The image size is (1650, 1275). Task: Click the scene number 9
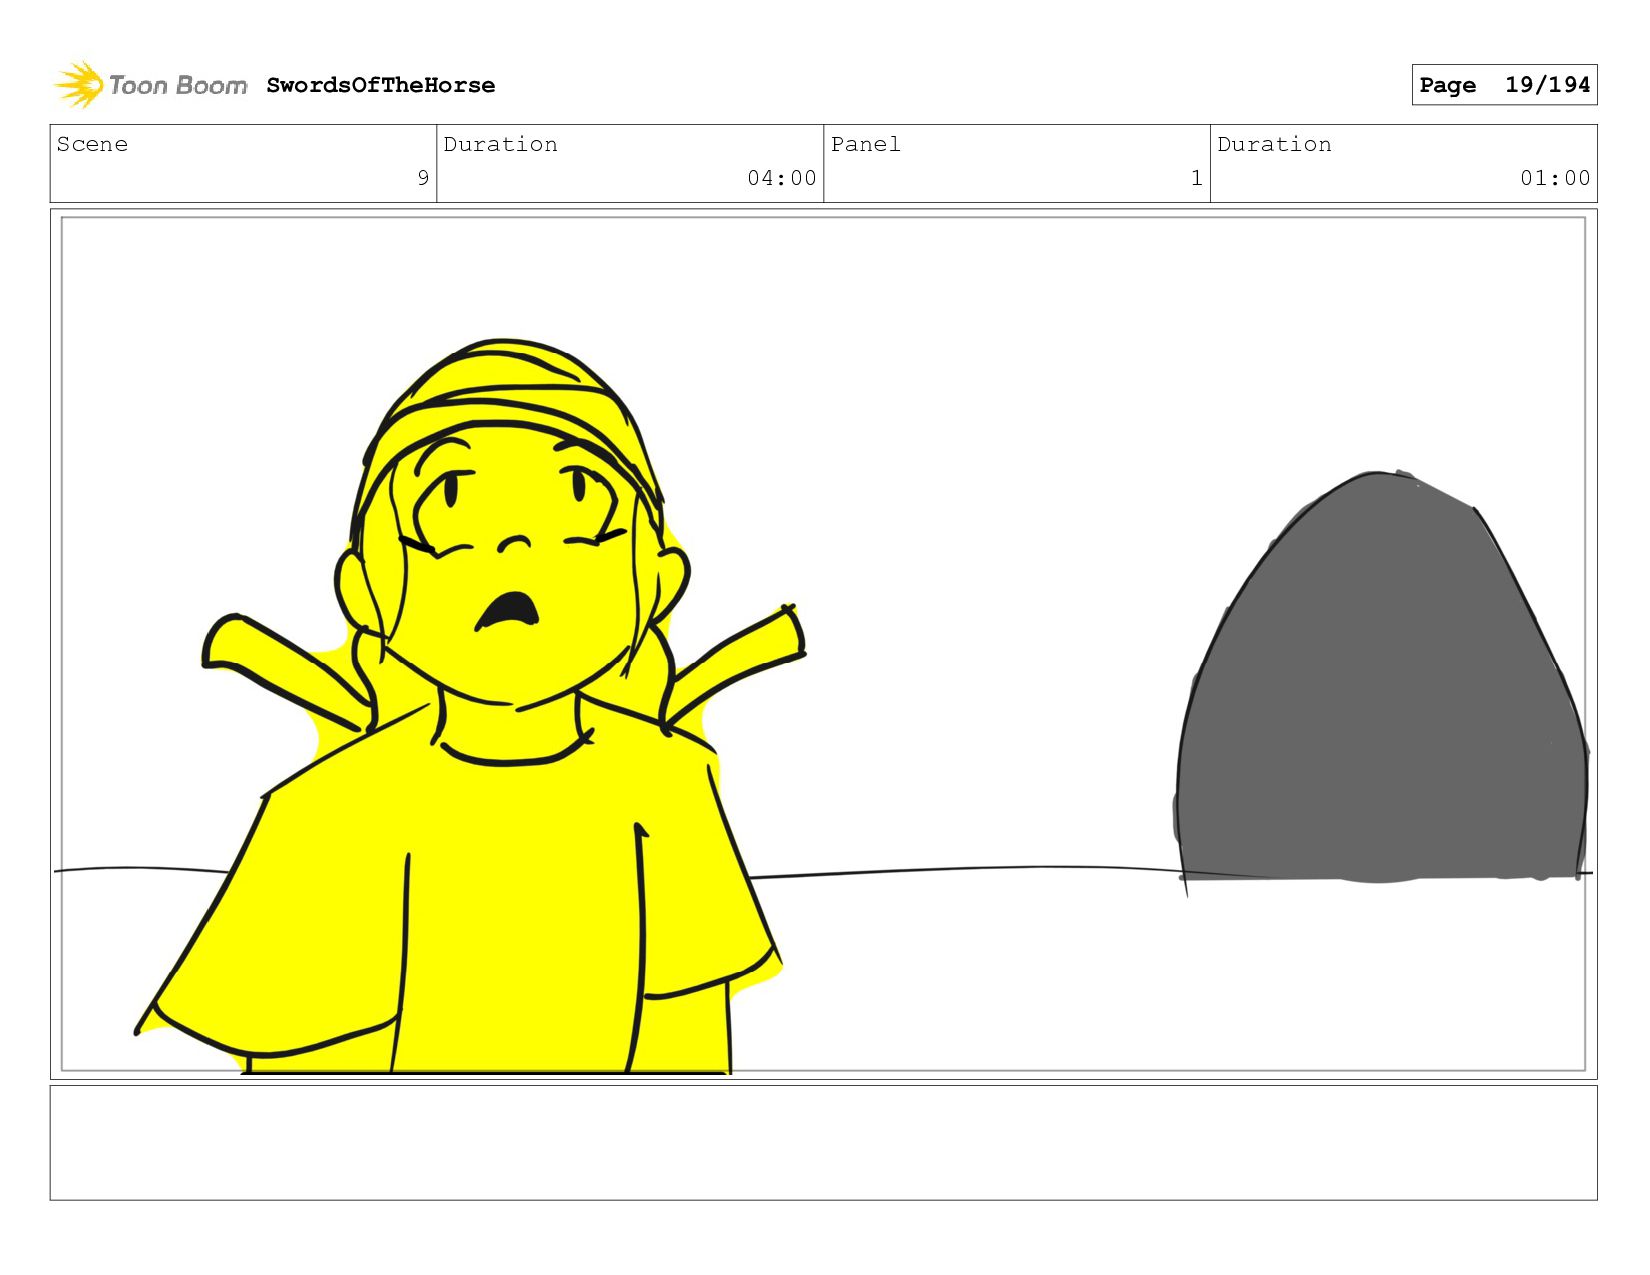[x=423, y=178]
